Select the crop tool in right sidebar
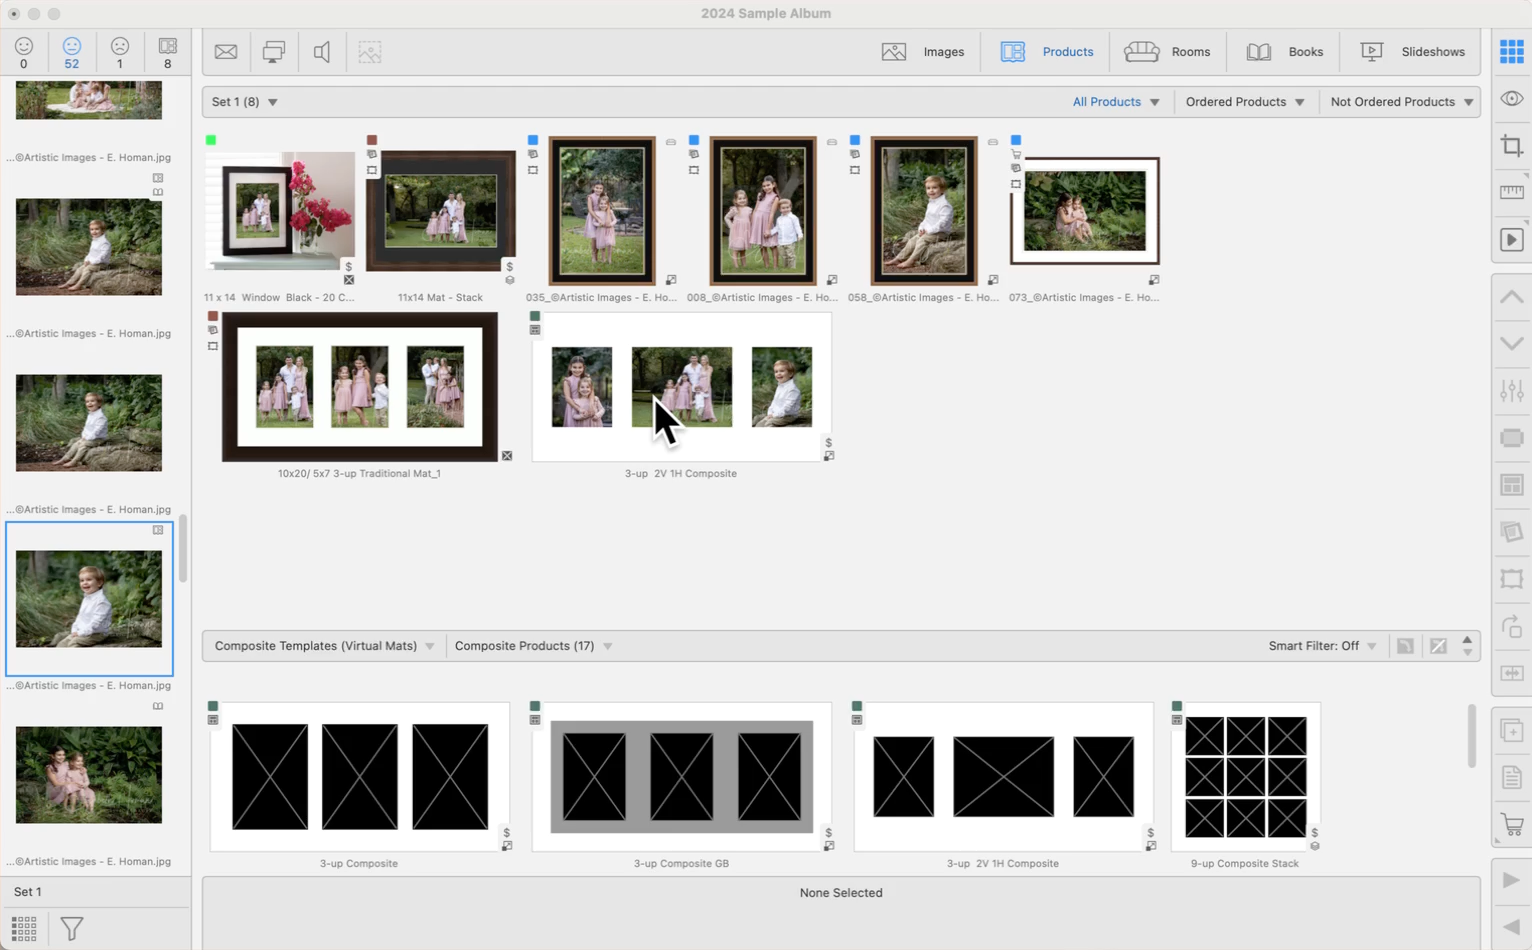 [x=1511, y=146]
